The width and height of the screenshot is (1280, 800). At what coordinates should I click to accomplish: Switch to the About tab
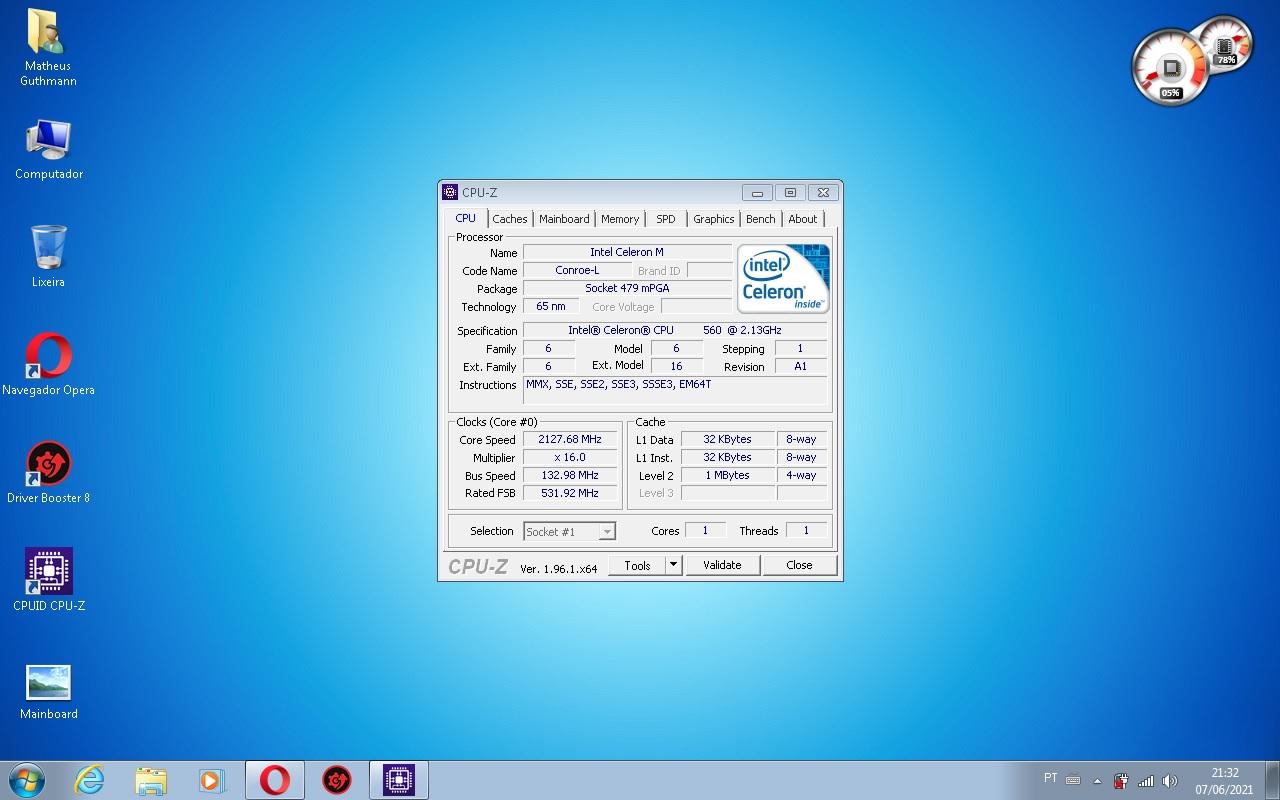(x=803, y=219)
